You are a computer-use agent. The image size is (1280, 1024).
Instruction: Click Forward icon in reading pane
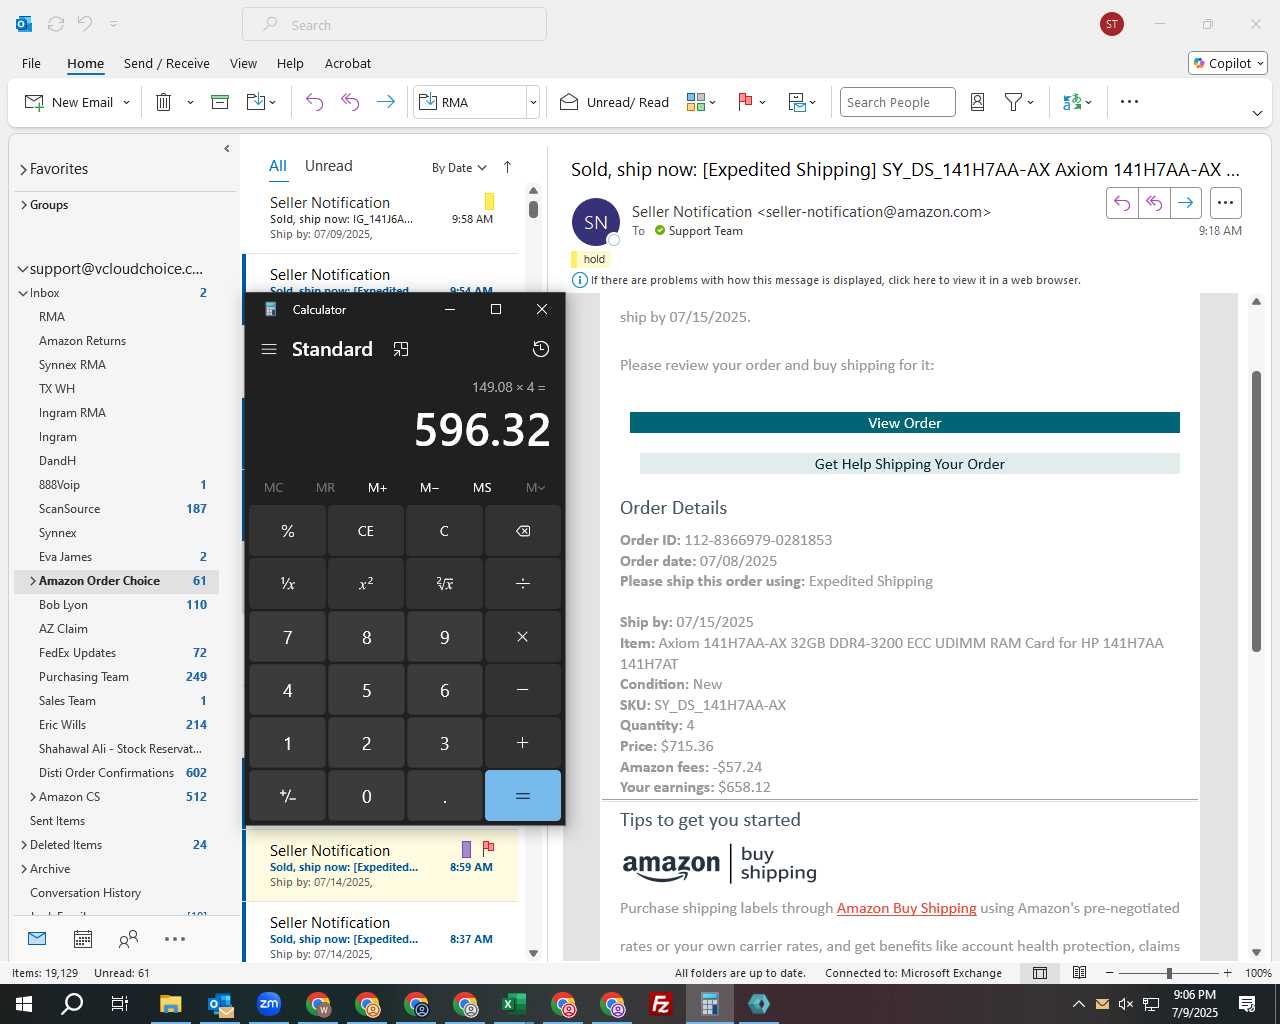pyautogui.click(x=1186, y=203)
